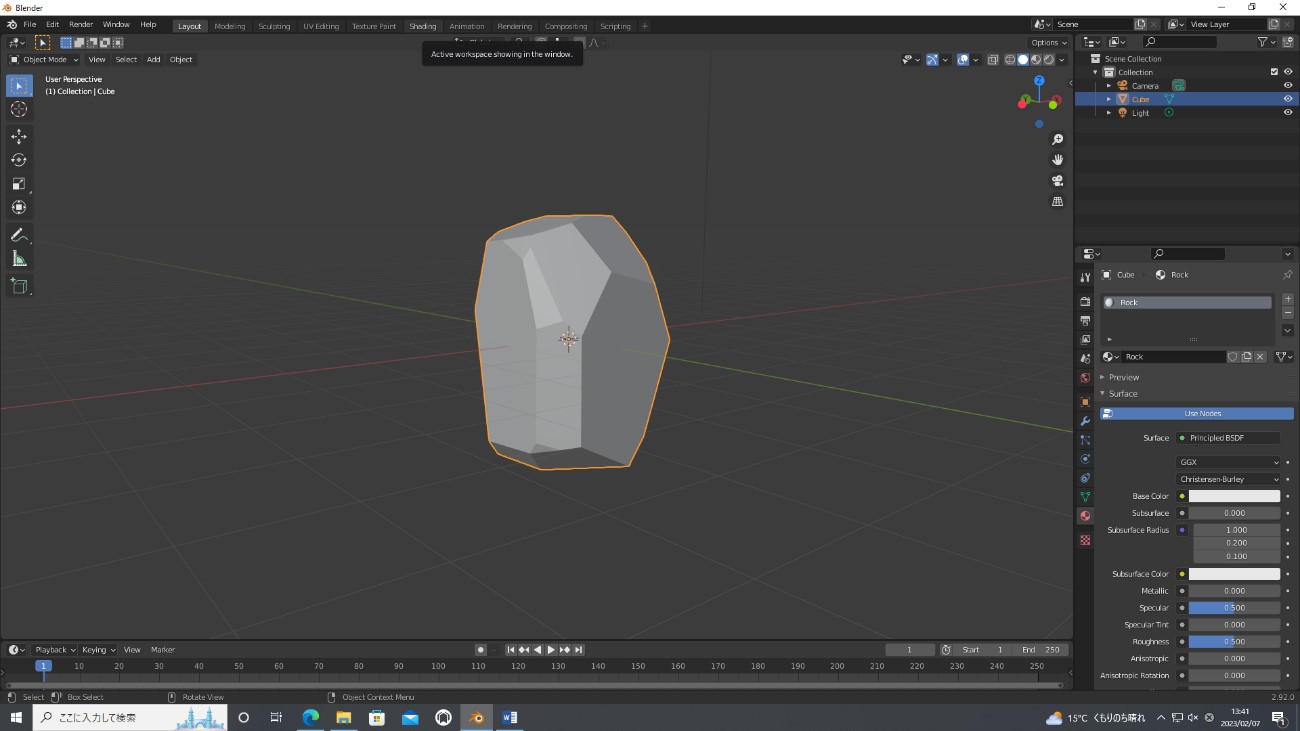Click the Principled BSDF surface shader button

[1228, 438]
